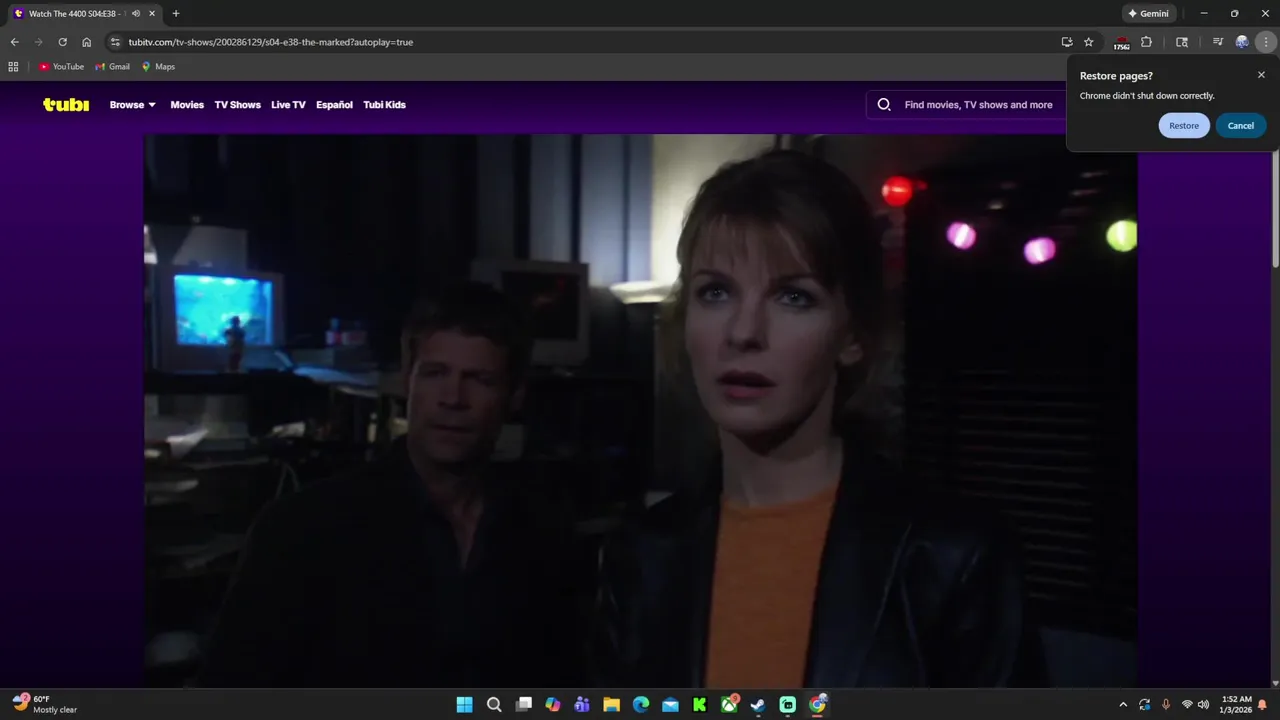
Task: Click the Tubi logo
Action: (x=66, y=104)
